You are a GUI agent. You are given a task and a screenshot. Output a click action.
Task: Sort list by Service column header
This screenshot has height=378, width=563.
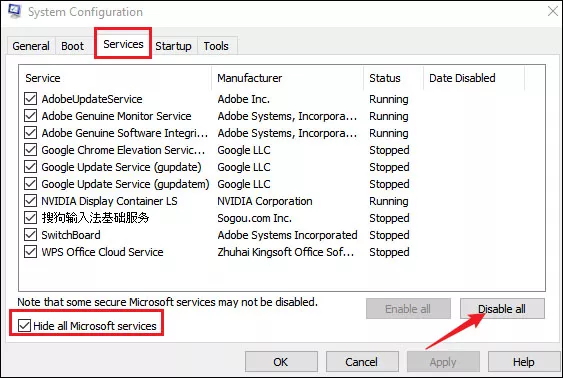click(x=116, y=78)
